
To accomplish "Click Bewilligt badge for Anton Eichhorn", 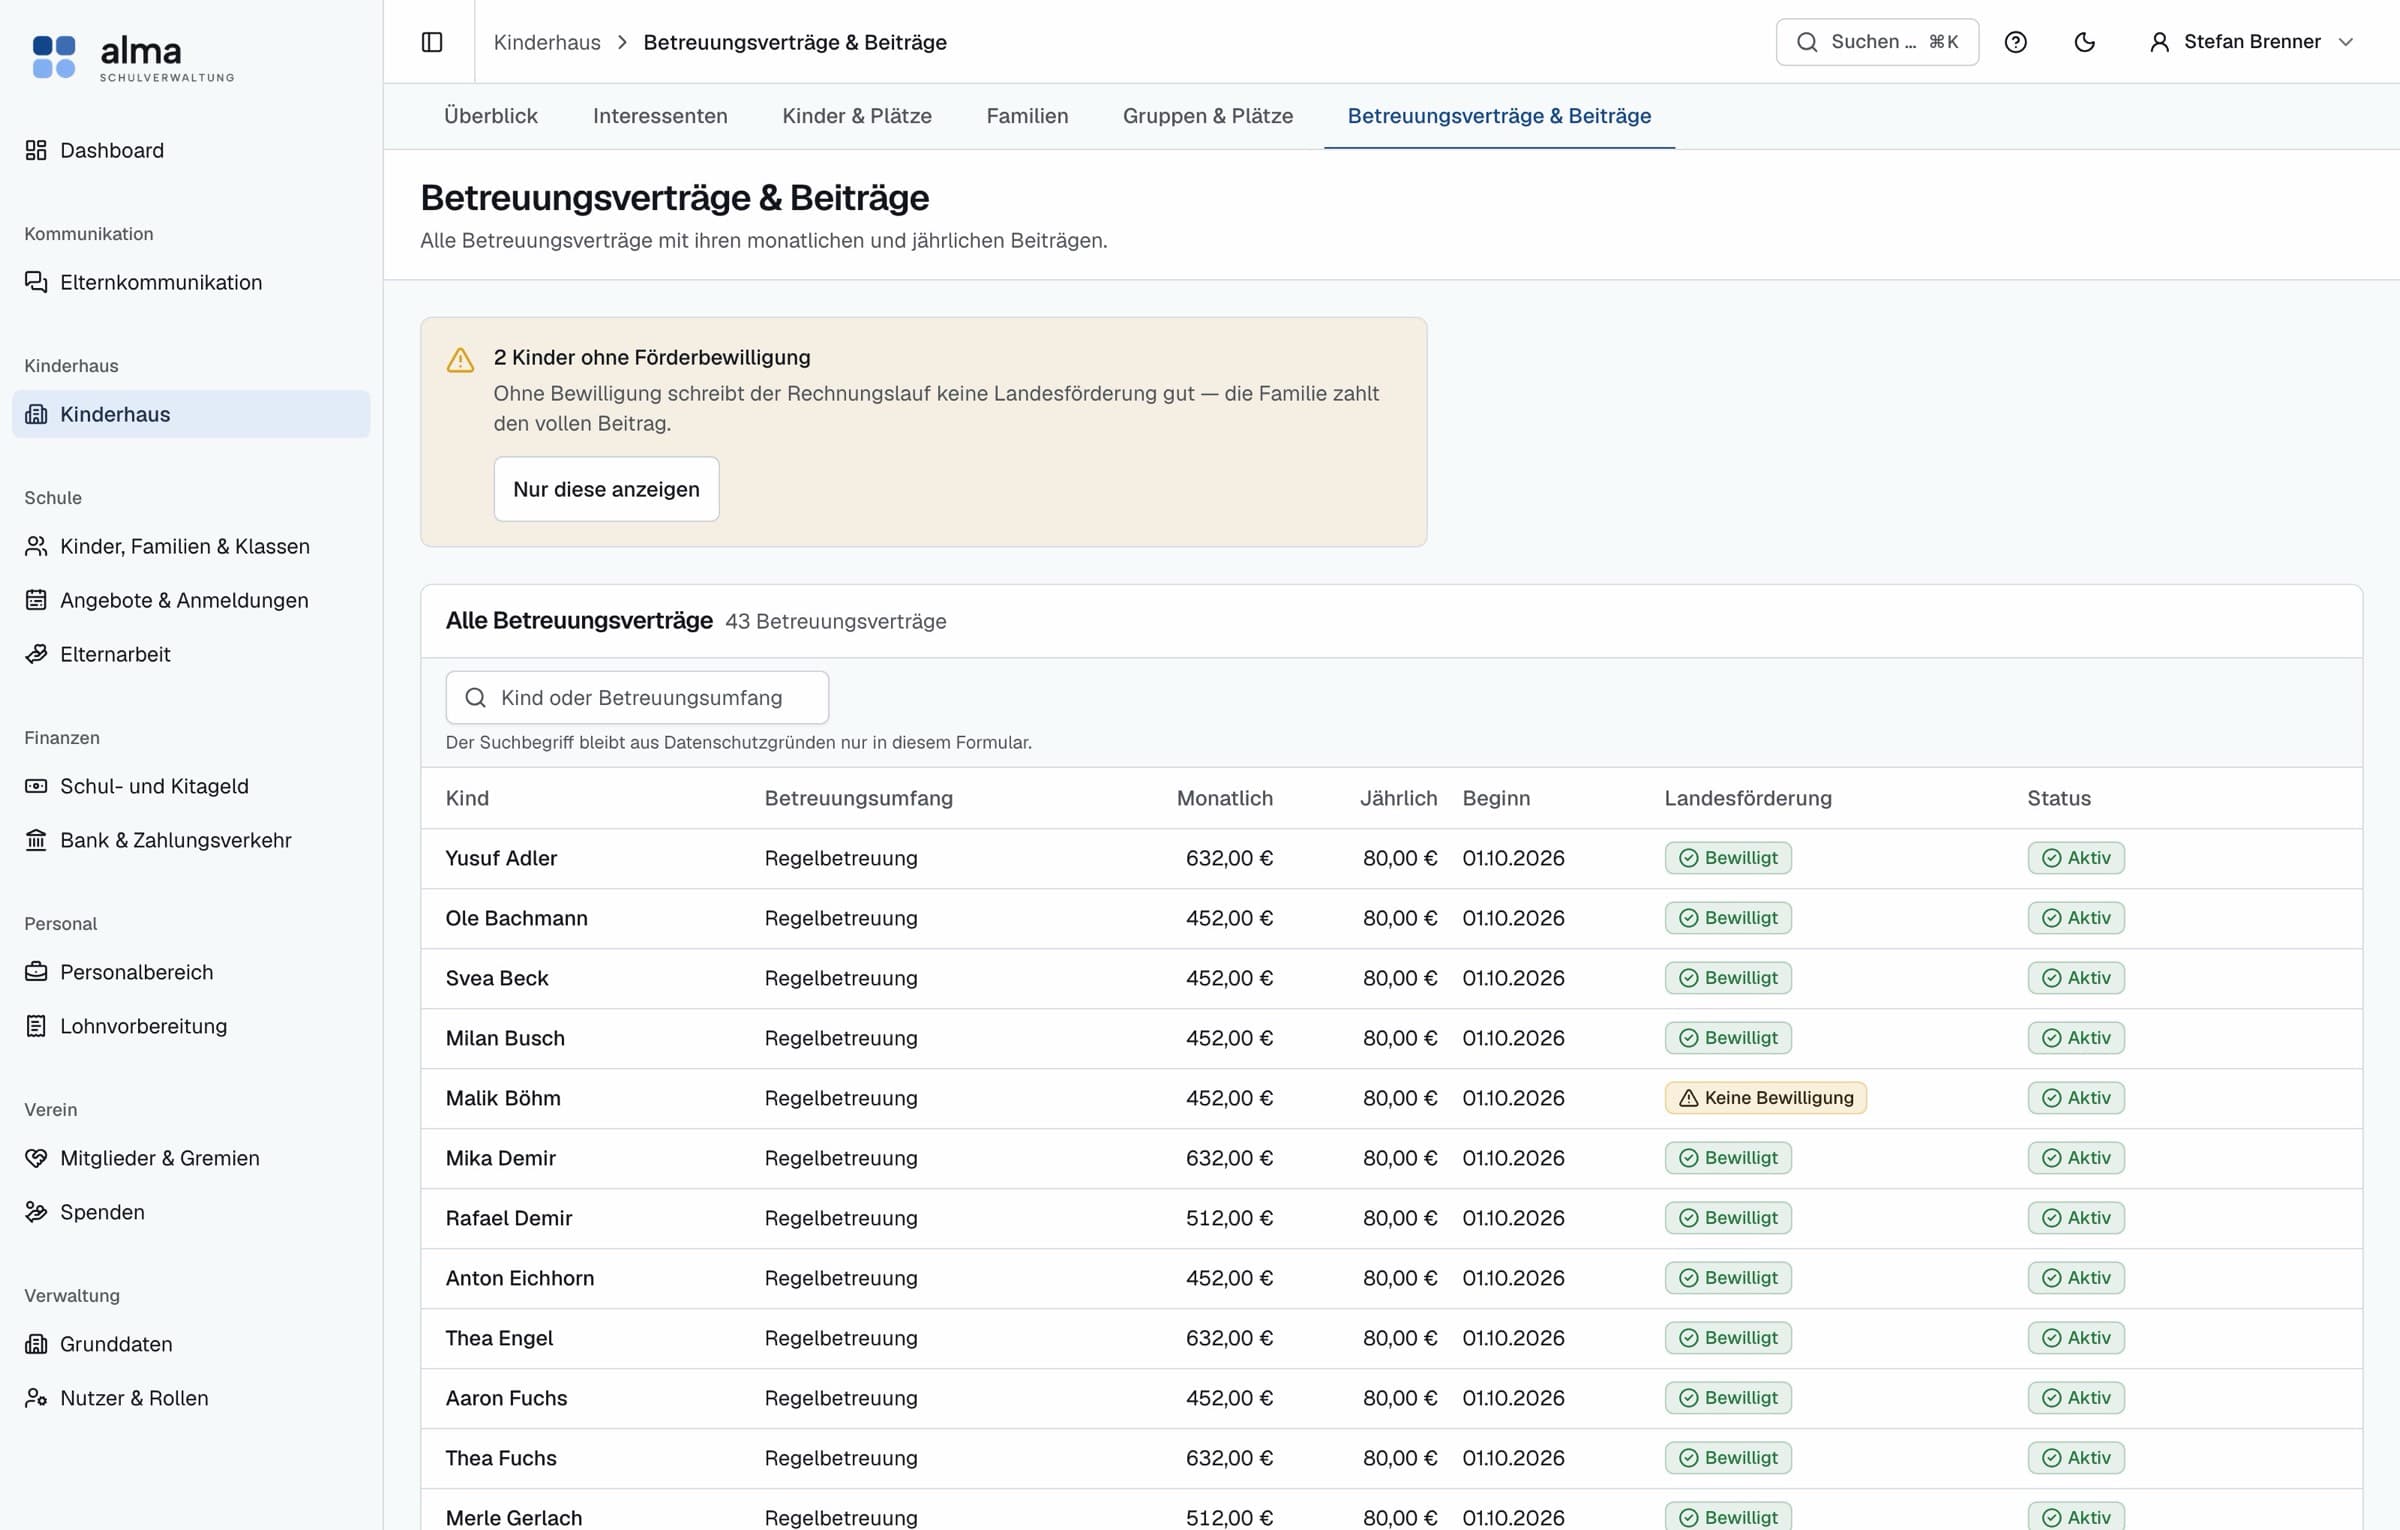I will point(1728,1278).
